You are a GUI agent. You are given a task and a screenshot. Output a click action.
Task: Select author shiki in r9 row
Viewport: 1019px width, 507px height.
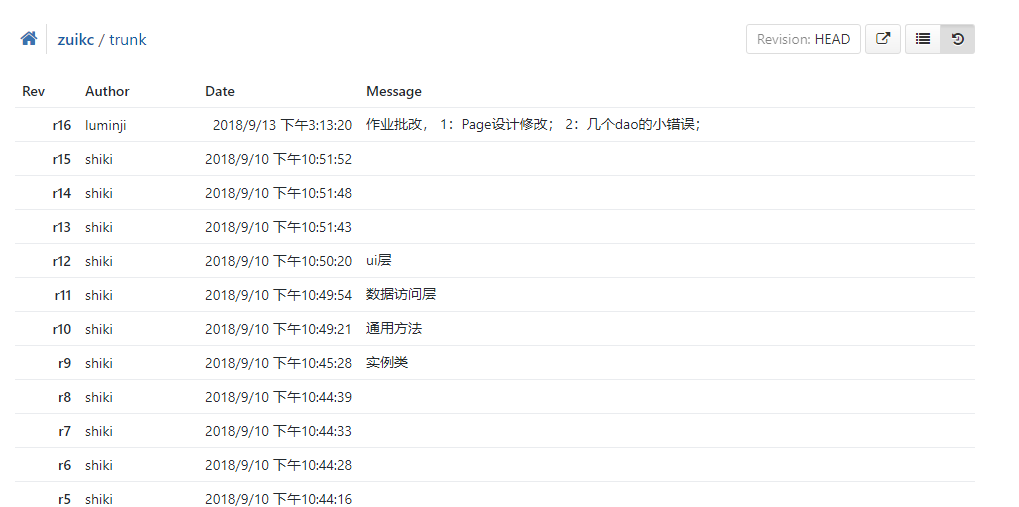coord(99,363)
